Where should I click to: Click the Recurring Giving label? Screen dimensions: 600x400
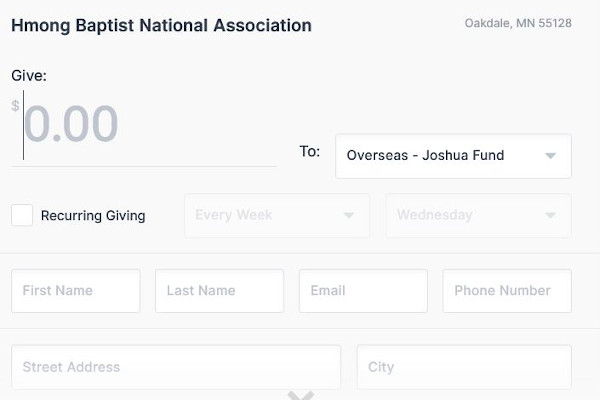[93, 216]
